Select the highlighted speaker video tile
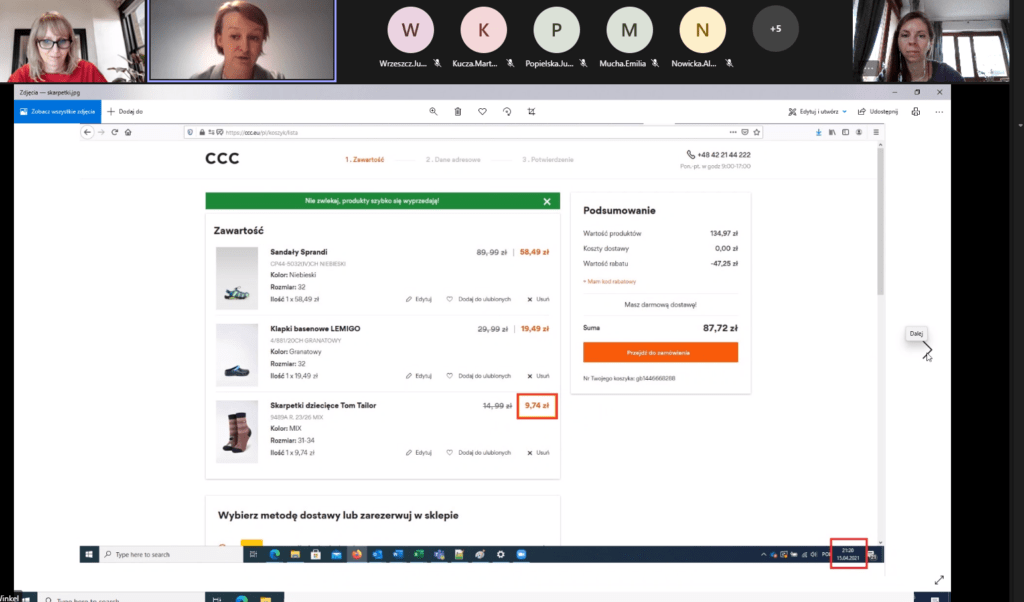 (242, 40)
